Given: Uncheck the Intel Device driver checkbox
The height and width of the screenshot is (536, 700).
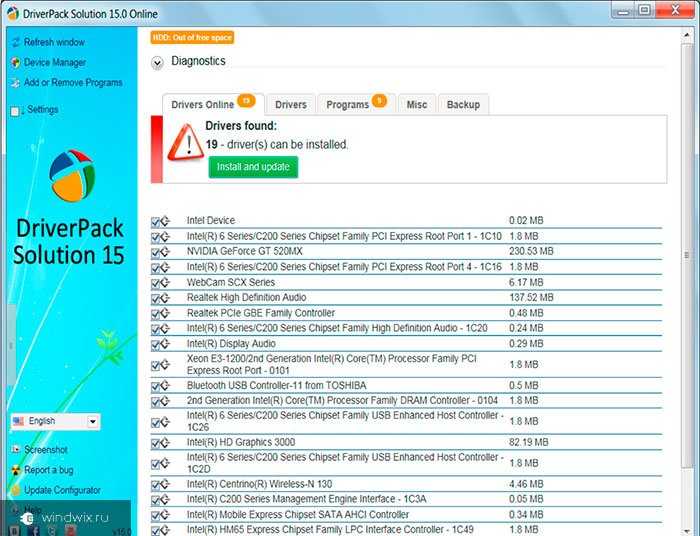Looking at the screenshot, I should point(155,222).
